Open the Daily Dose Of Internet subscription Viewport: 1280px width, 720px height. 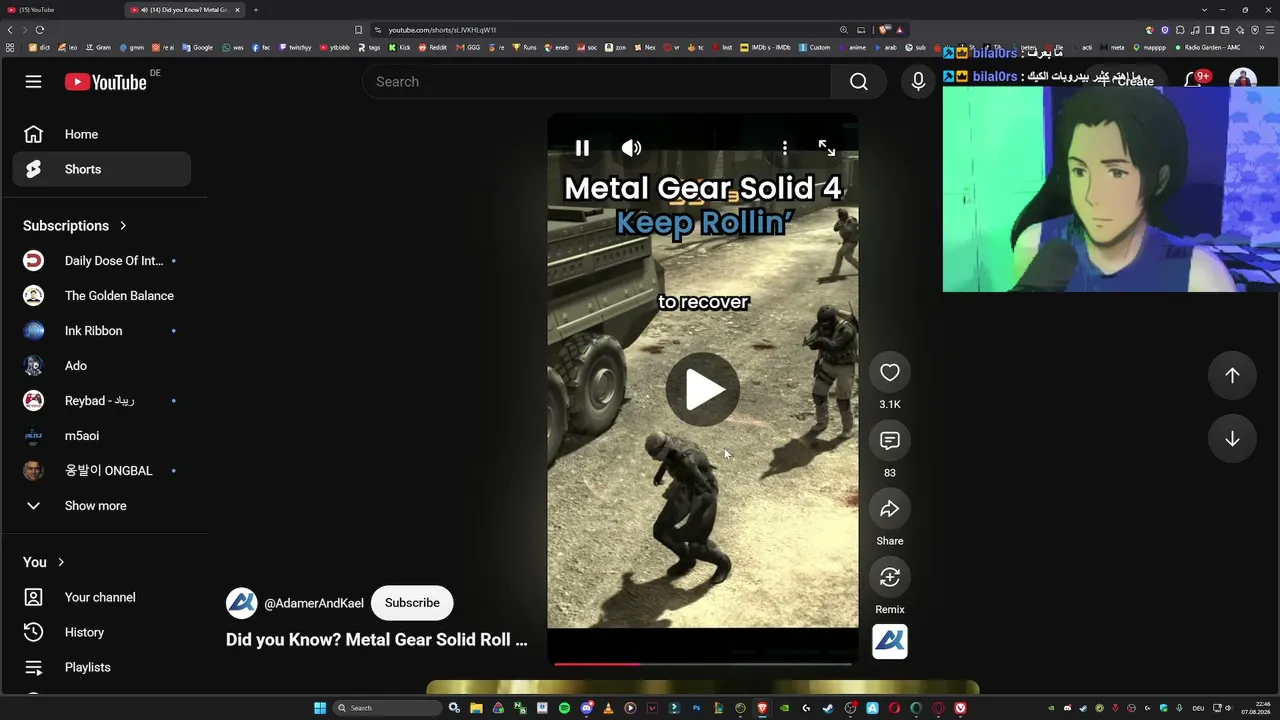(x=101, y=261)
